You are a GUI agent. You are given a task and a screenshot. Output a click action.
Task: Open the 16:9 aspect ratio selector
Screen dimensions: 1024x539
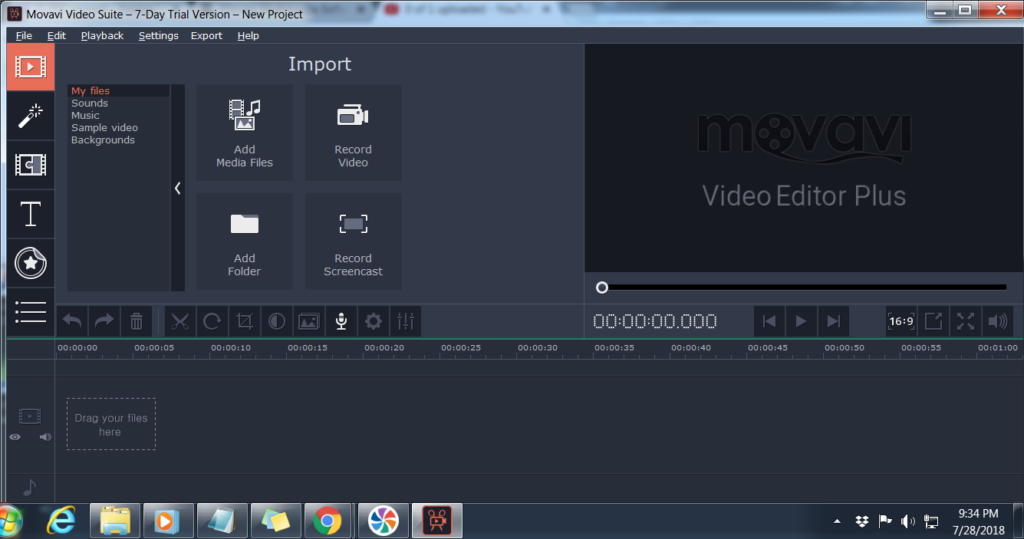pos(901,321)
